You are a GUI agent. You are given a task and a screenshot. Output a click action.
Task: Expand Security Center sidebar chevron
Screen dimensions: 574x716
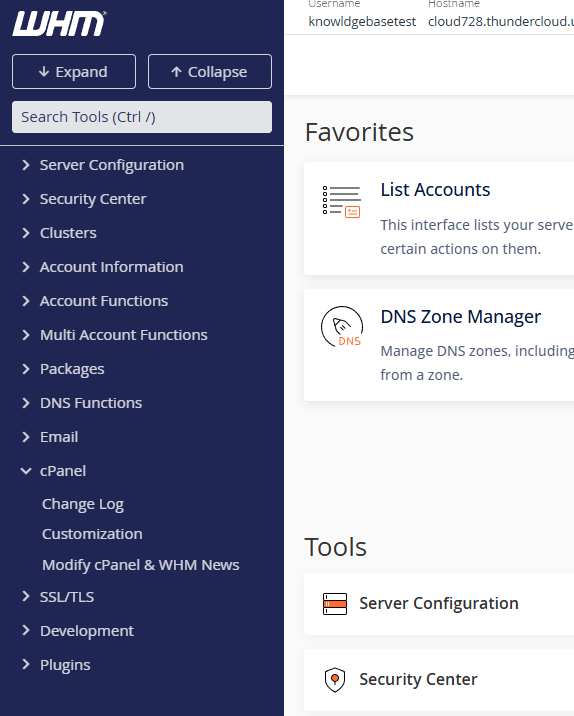click(26, 199)
